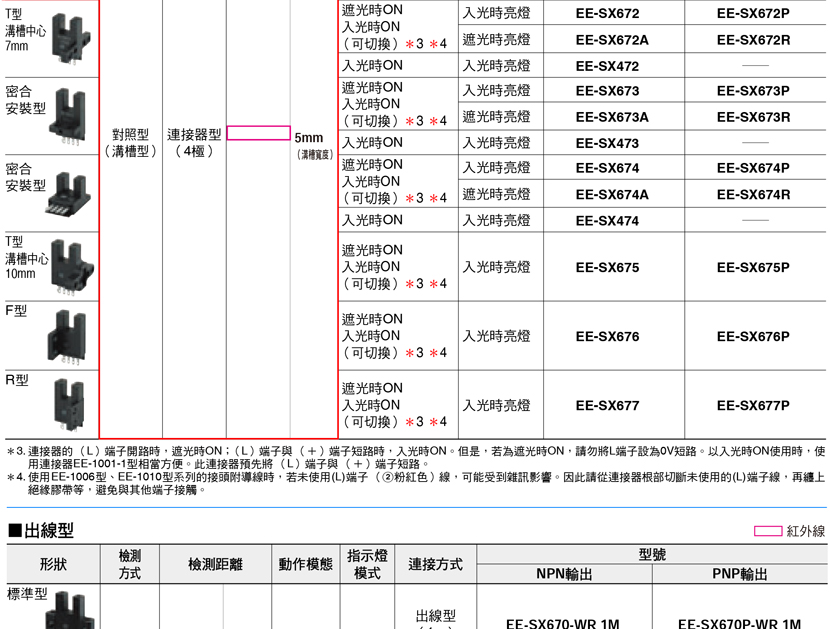Click 遮光時亮燈 in the EE-SX673A row

(497, 116)
